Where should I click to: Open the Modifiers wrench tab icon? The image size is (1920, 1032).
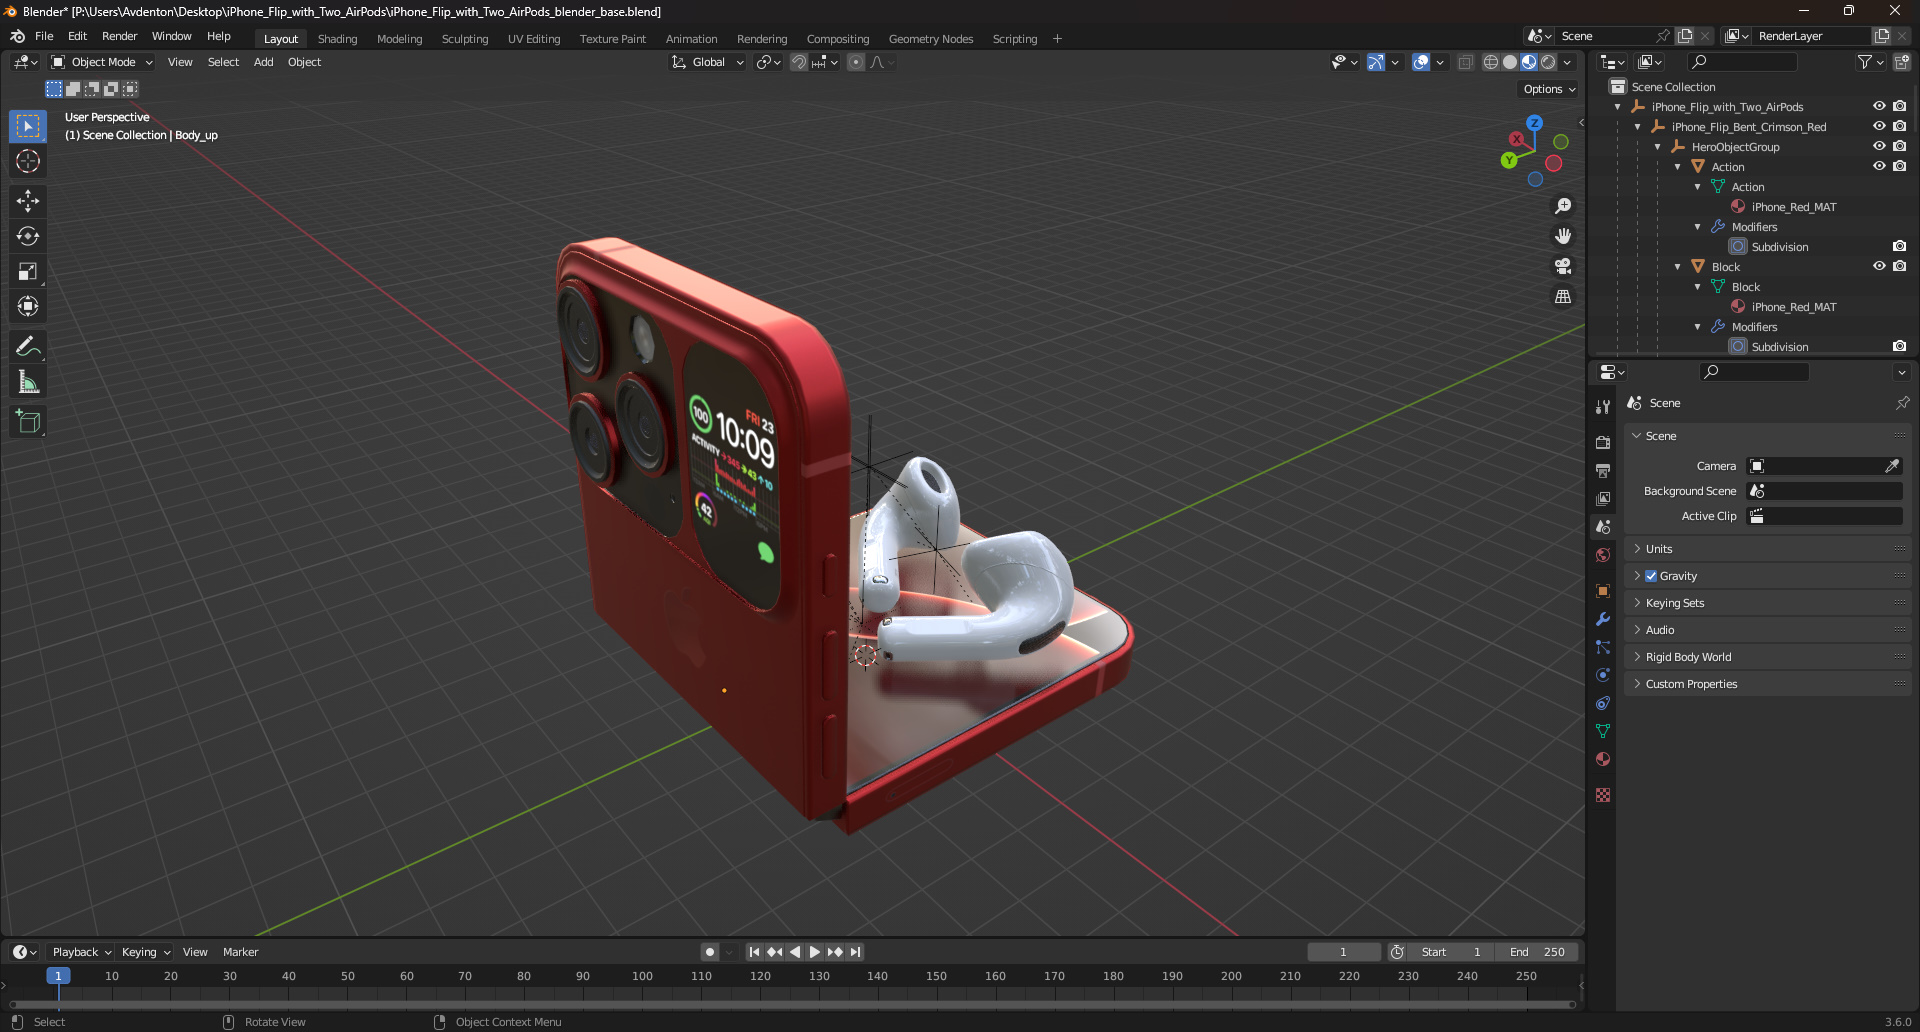1603,619
